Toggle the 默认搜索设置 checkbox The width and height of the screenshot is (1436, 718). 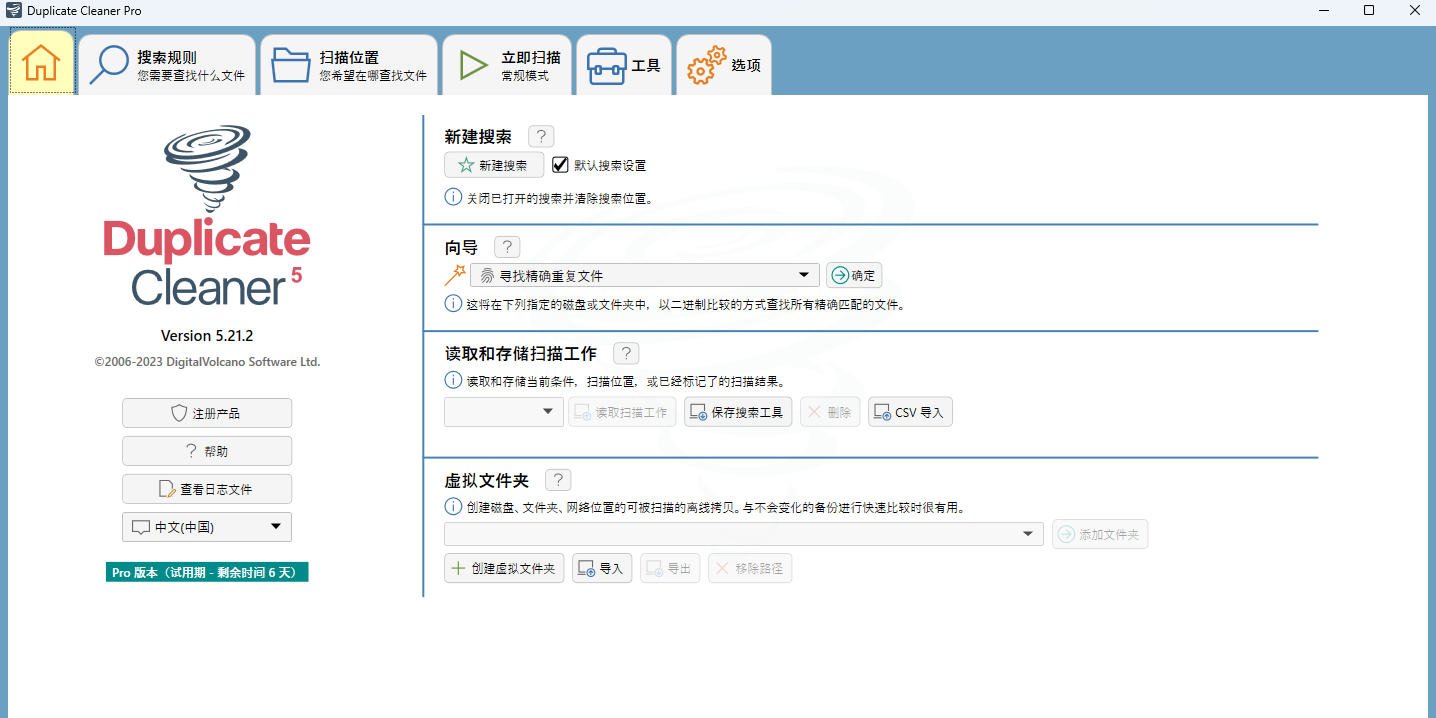(560, 164)
